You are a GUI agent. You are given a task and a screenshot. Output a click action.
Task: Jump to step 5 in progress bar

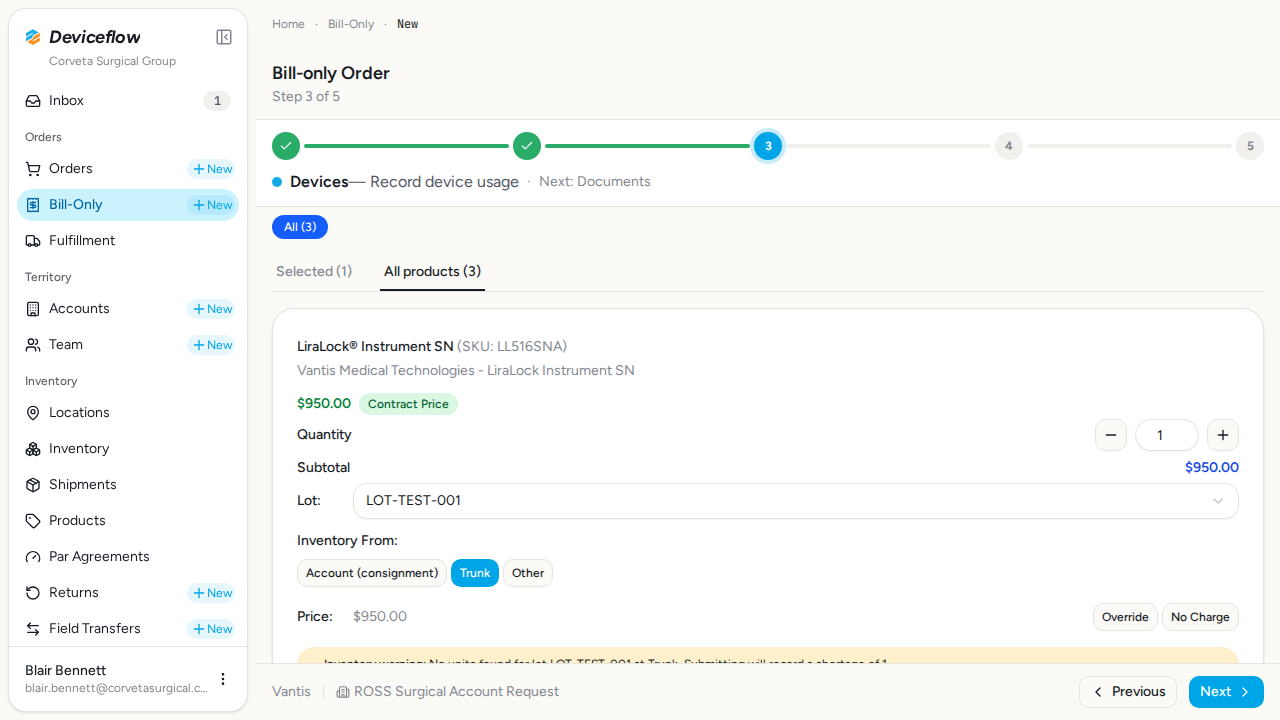[1250, 146]
